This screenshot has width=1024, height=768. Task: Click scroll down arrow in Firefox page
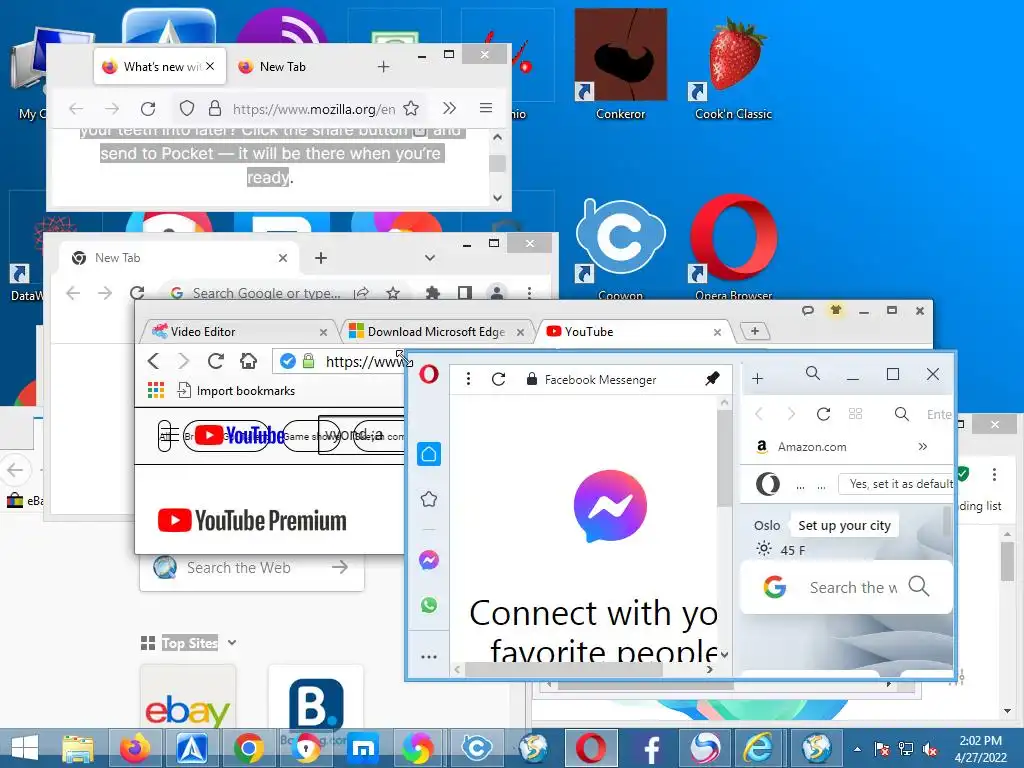click(498, 197)
